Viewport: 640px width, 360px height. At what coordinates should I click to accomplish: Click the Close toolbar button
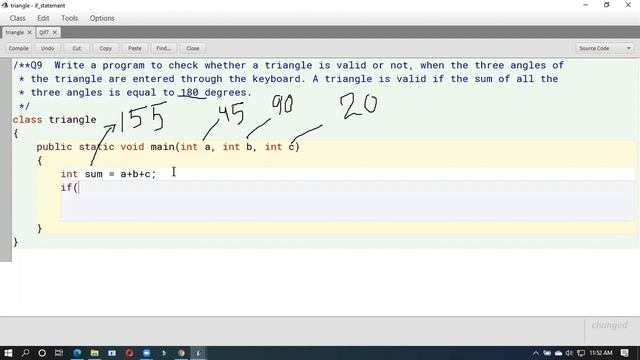tap(193, 48)
